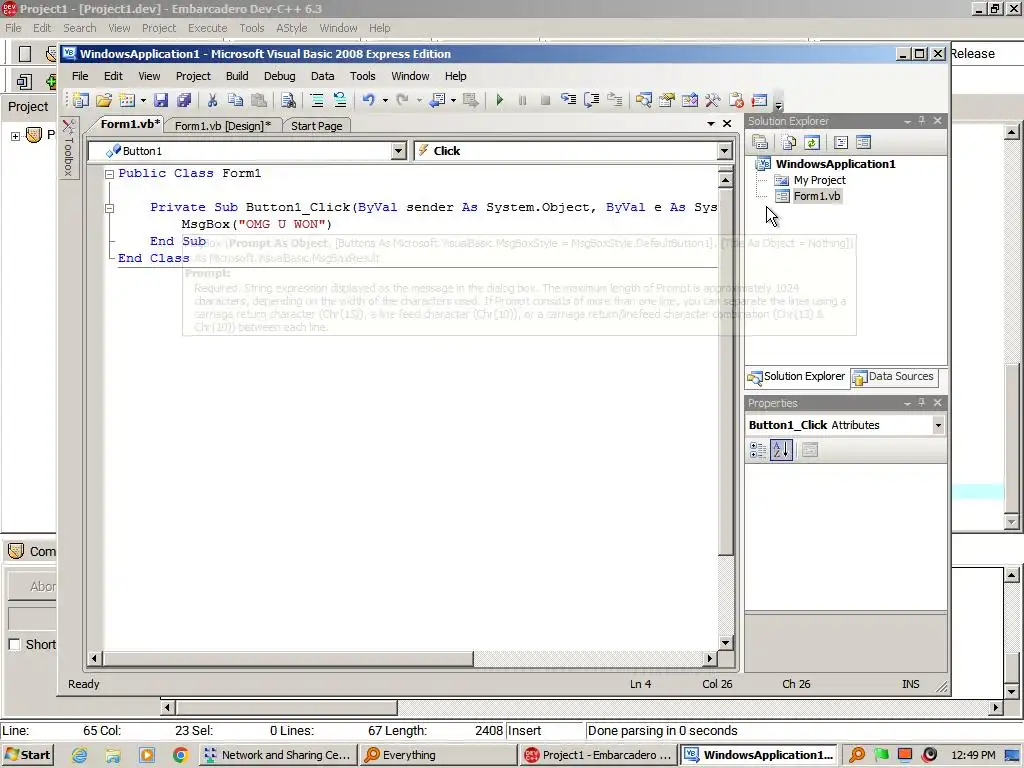Viewport: 1024px width, 768px height.
Task: Check the Short checkbox in Dev-C++ window
Action: pos(14,645)
